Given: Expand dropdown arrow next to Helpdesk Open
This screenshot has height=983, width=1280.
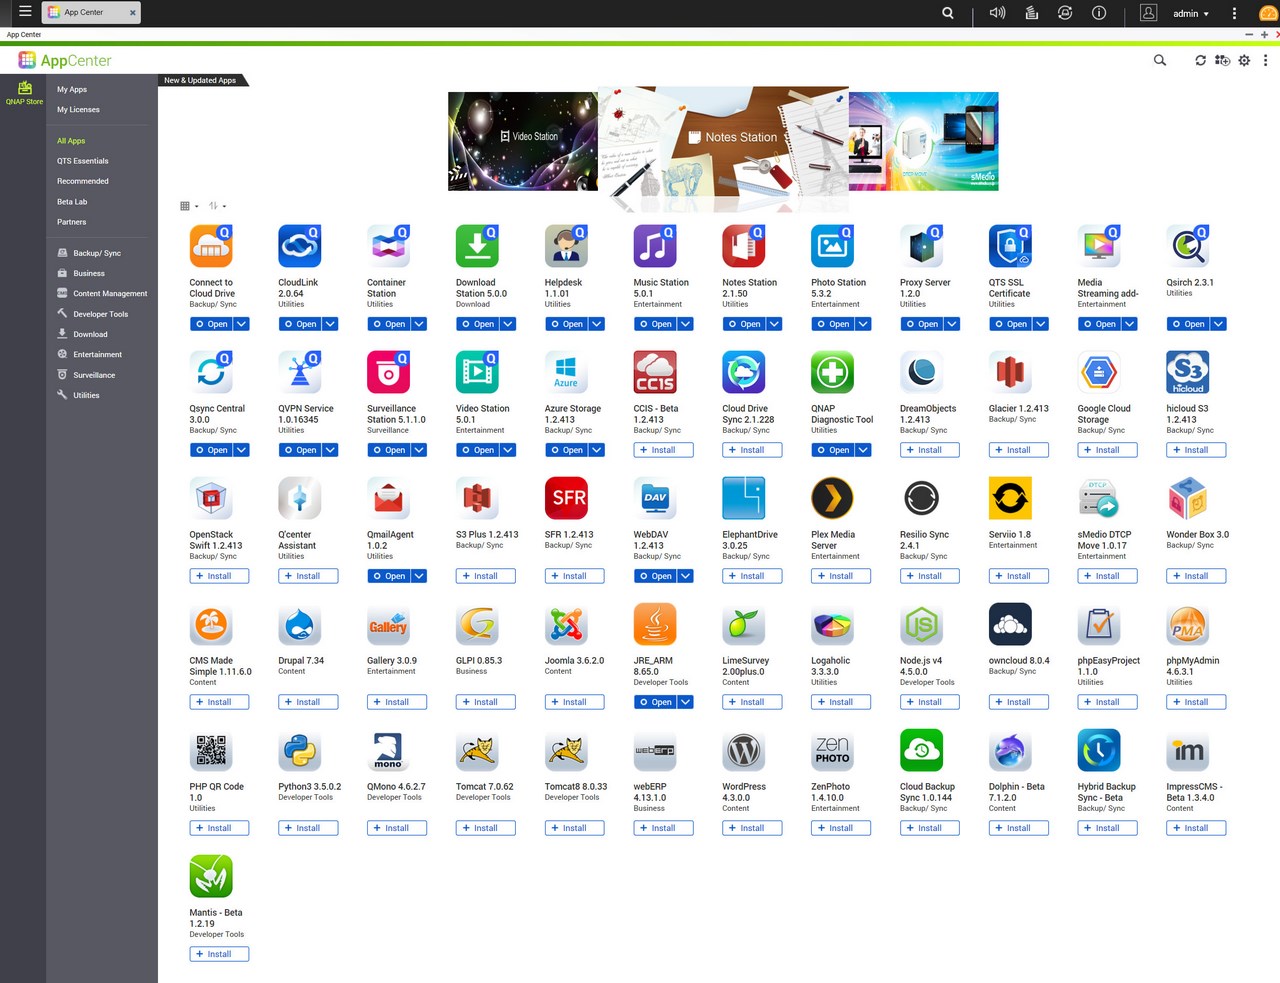Looking at the screenshot, I should click(597, 324).
